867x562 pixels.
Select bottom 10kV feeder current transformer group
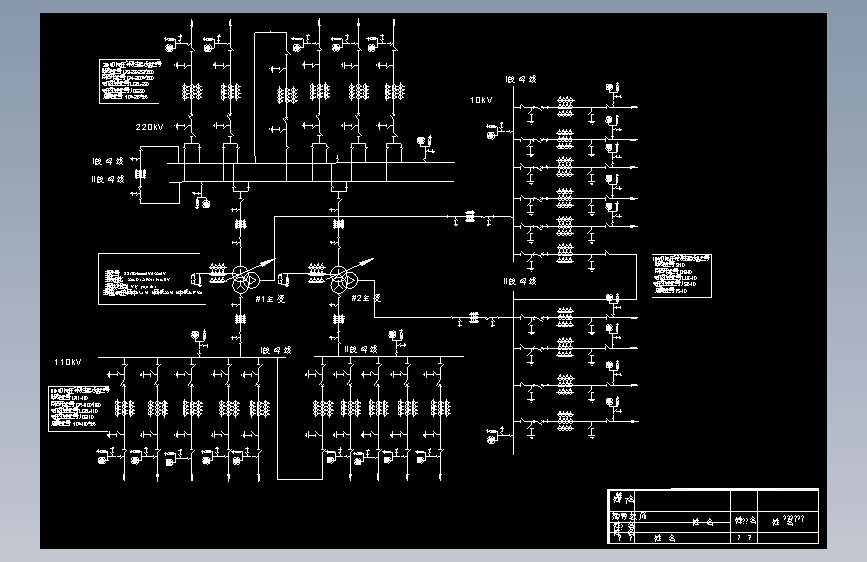coord(565,421)
